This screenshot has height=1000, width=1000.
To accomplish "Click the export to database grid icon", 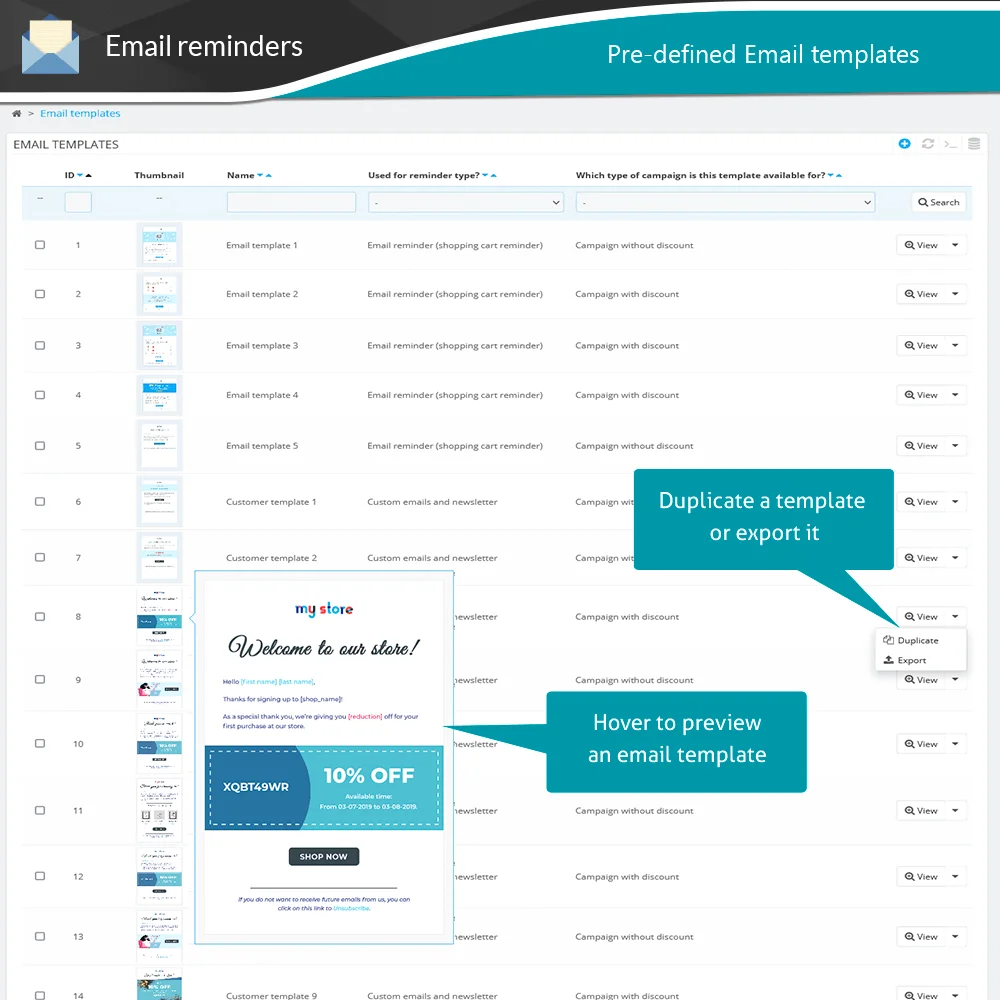I will (973, 143).
